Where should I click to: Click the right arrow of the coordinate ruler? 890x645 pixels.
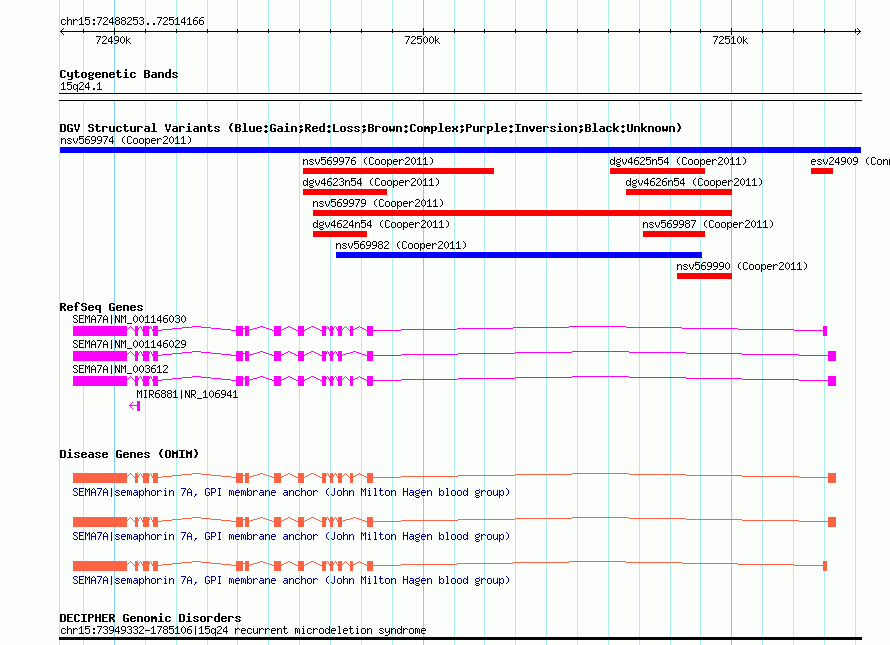pos(858,32)
